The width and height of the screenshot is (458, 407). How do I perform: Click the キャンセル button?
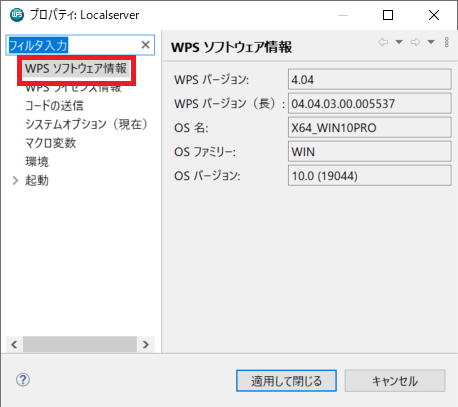click(x=395, y=381)
